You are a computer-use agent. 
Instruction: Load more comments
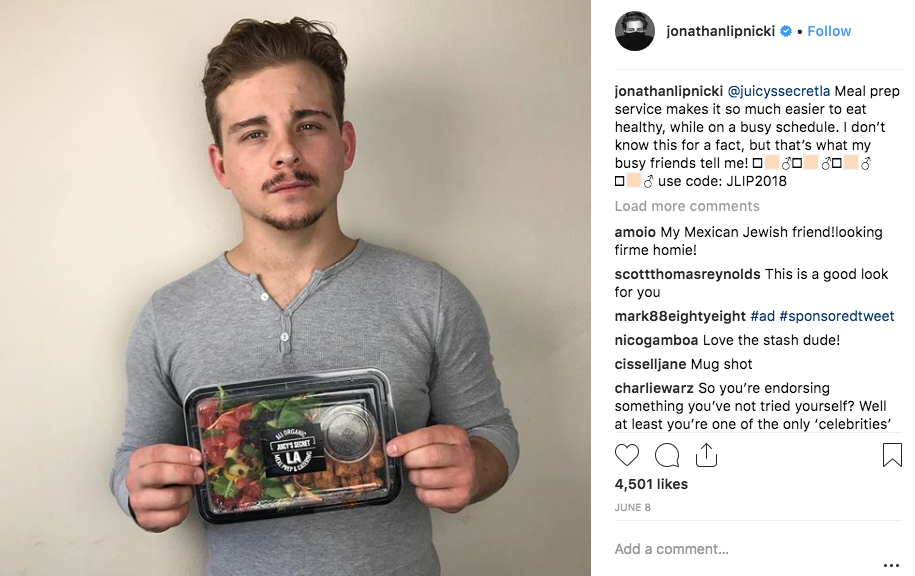pos(687,206)
